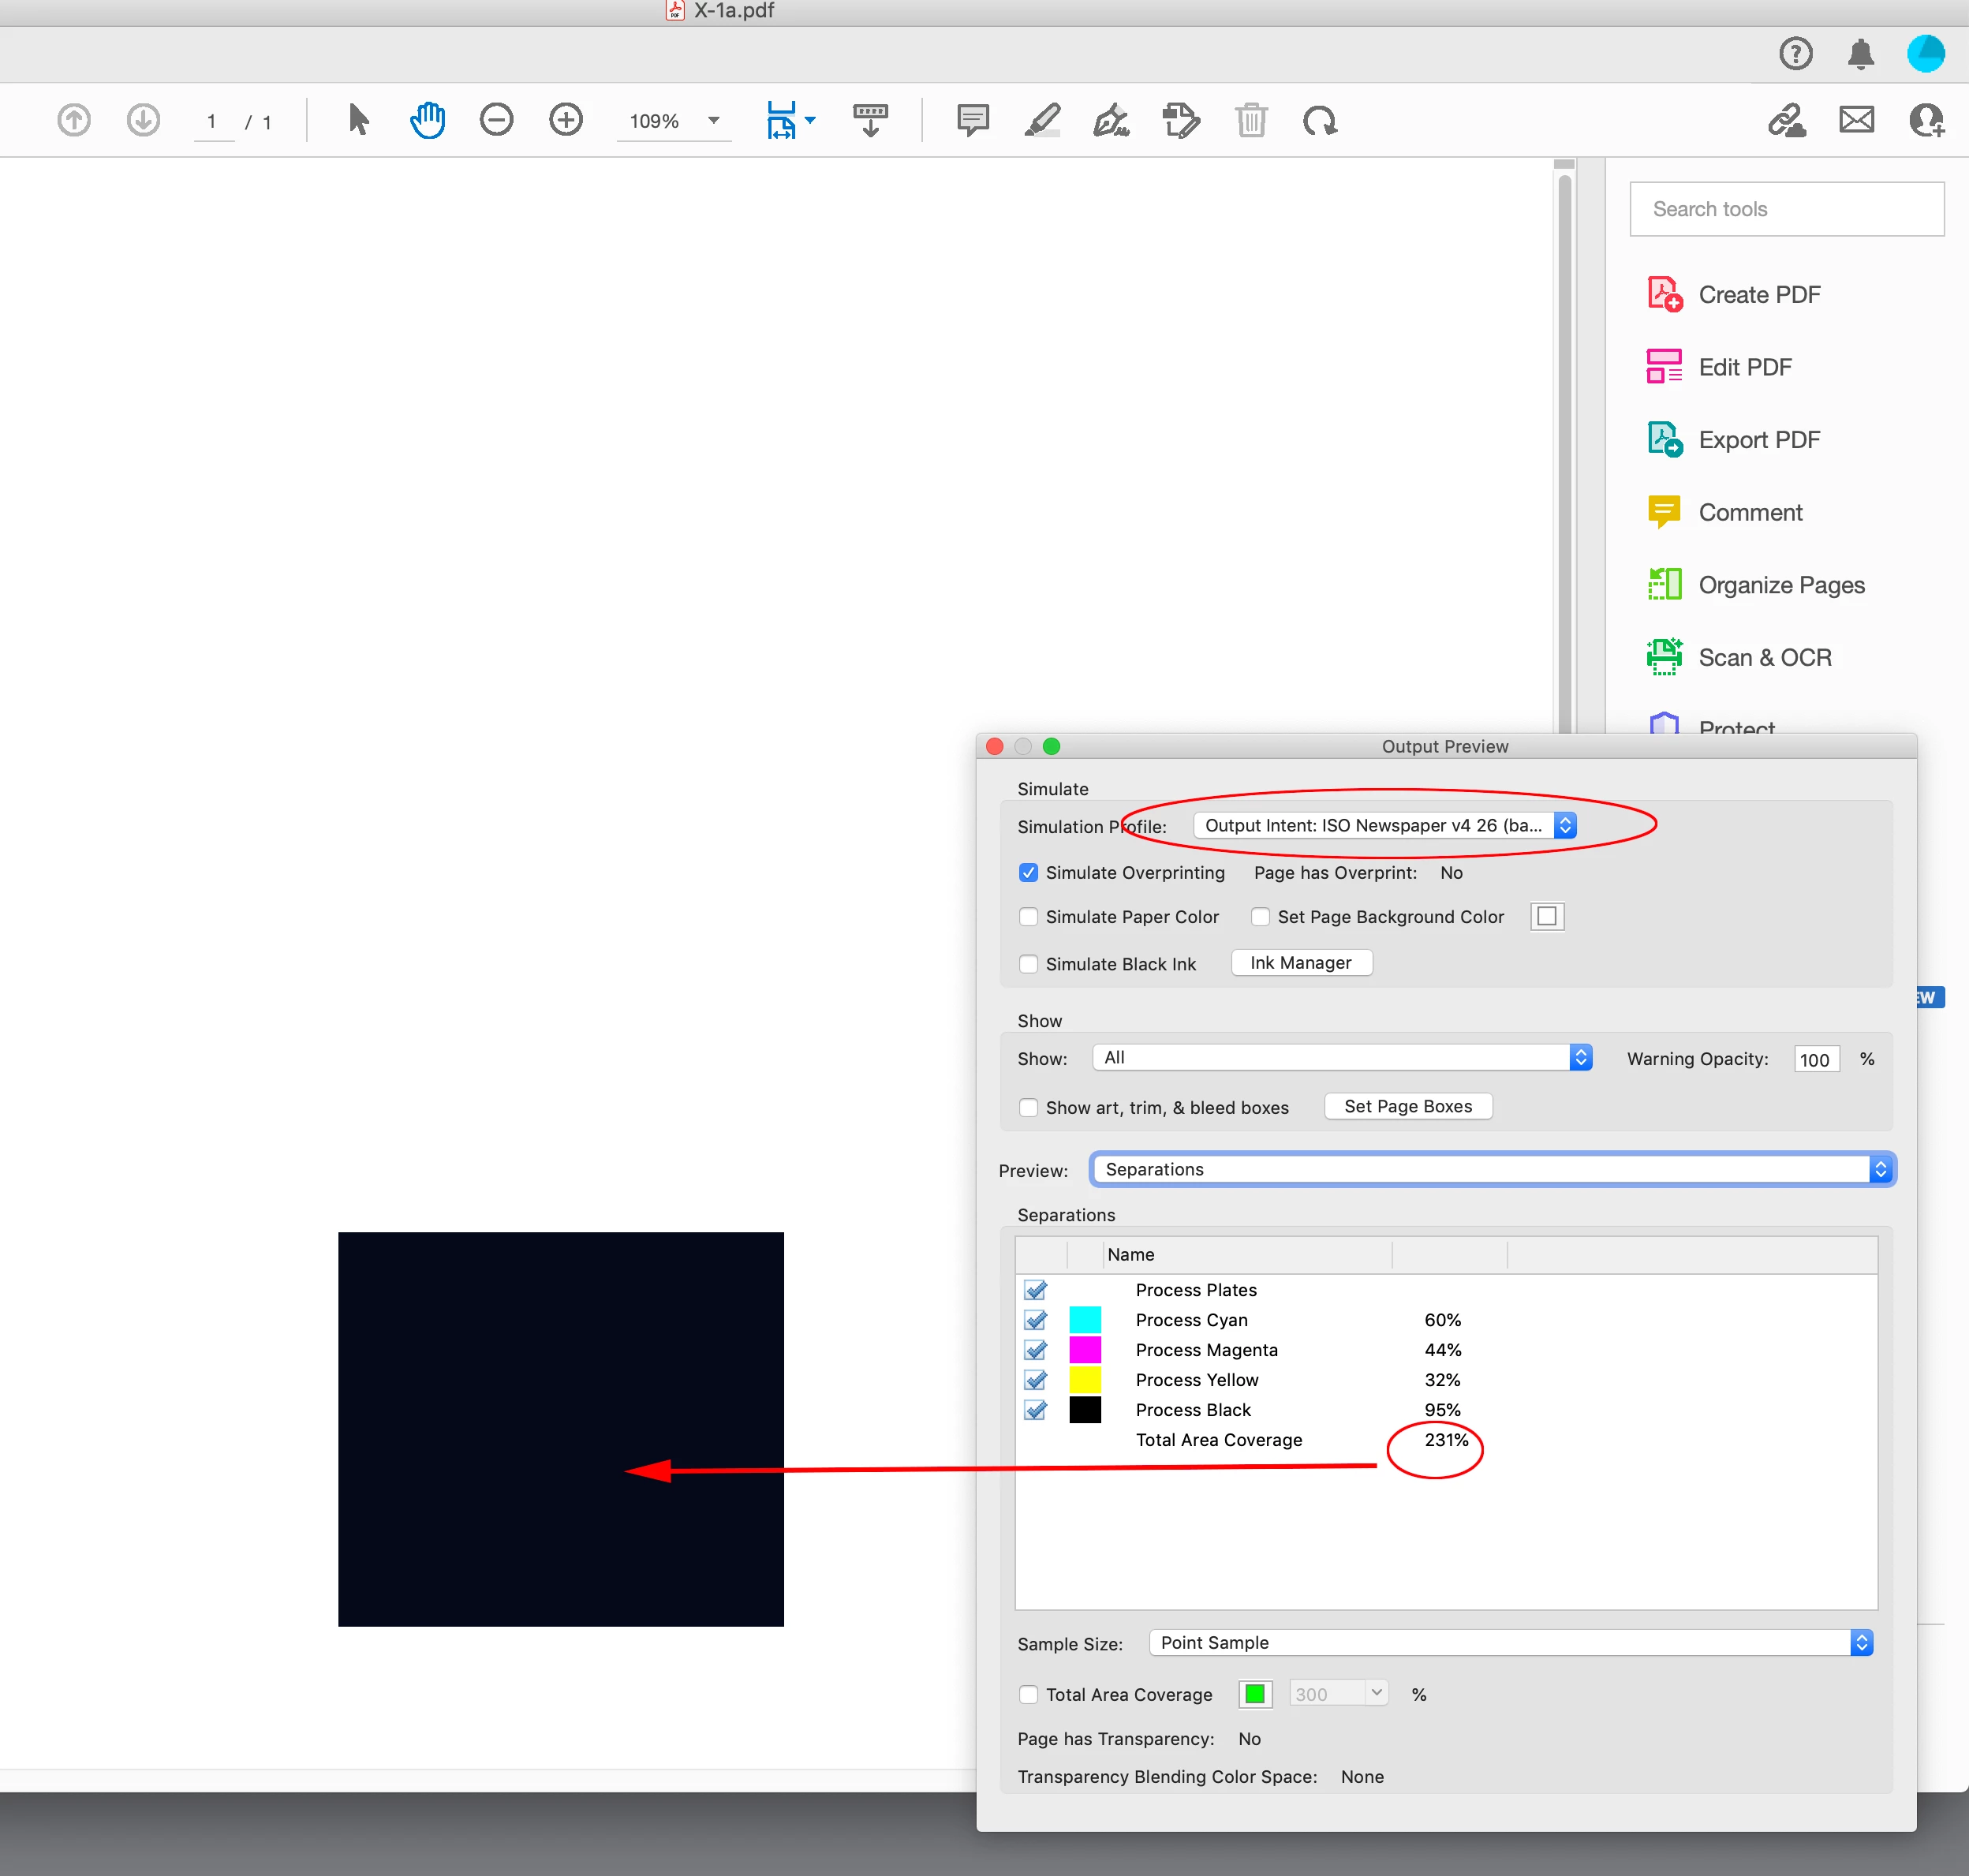Click the zoom in plus icon

pos(566,120)
